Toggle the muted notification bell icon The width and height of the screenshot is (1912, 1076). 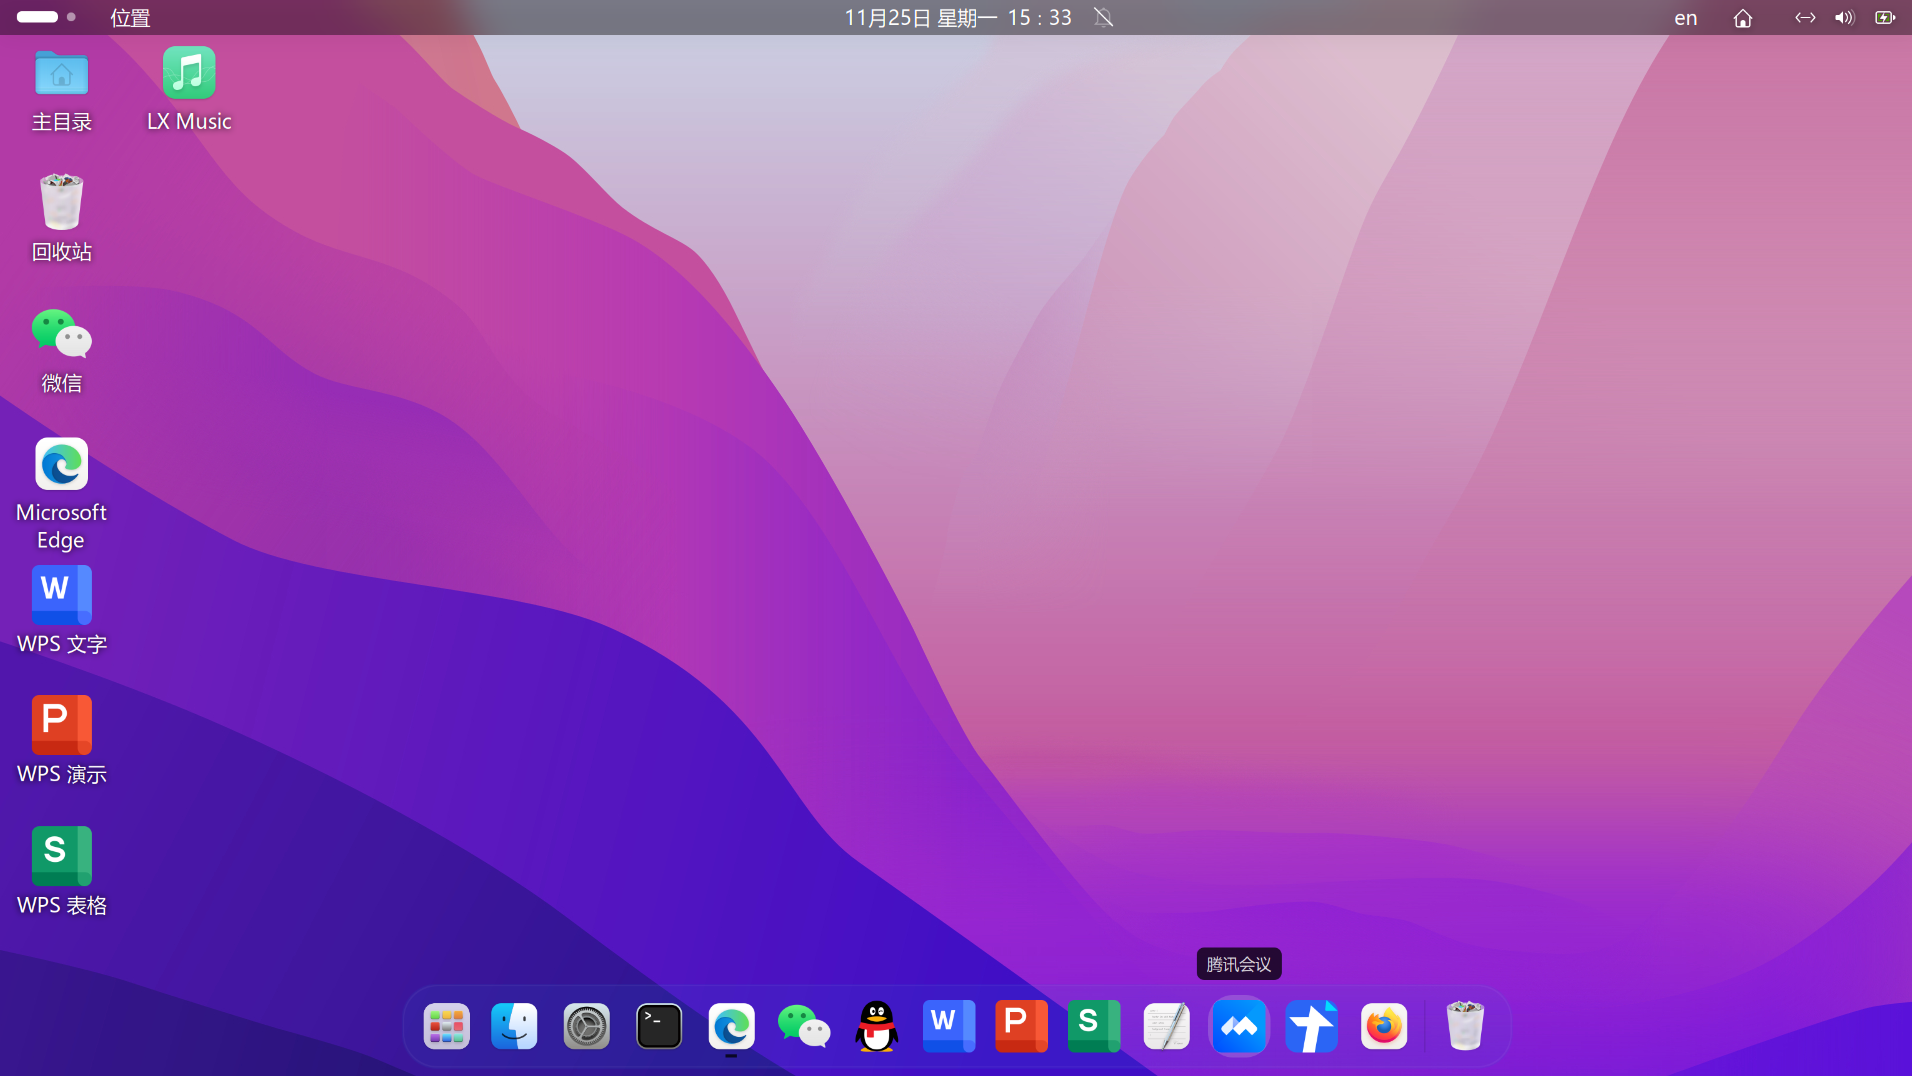click(x=1103, y=17)
